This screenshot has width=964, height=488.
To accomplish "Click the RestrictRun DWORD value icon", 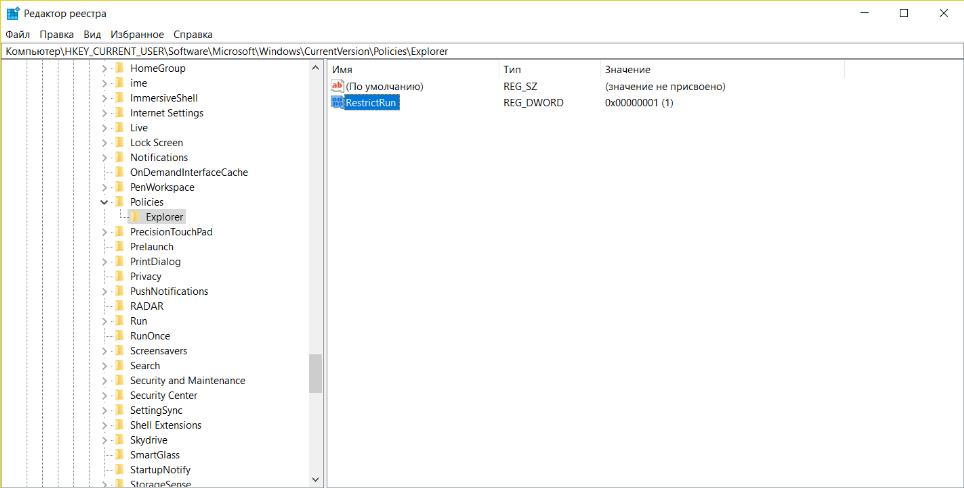I will [337, 103].
